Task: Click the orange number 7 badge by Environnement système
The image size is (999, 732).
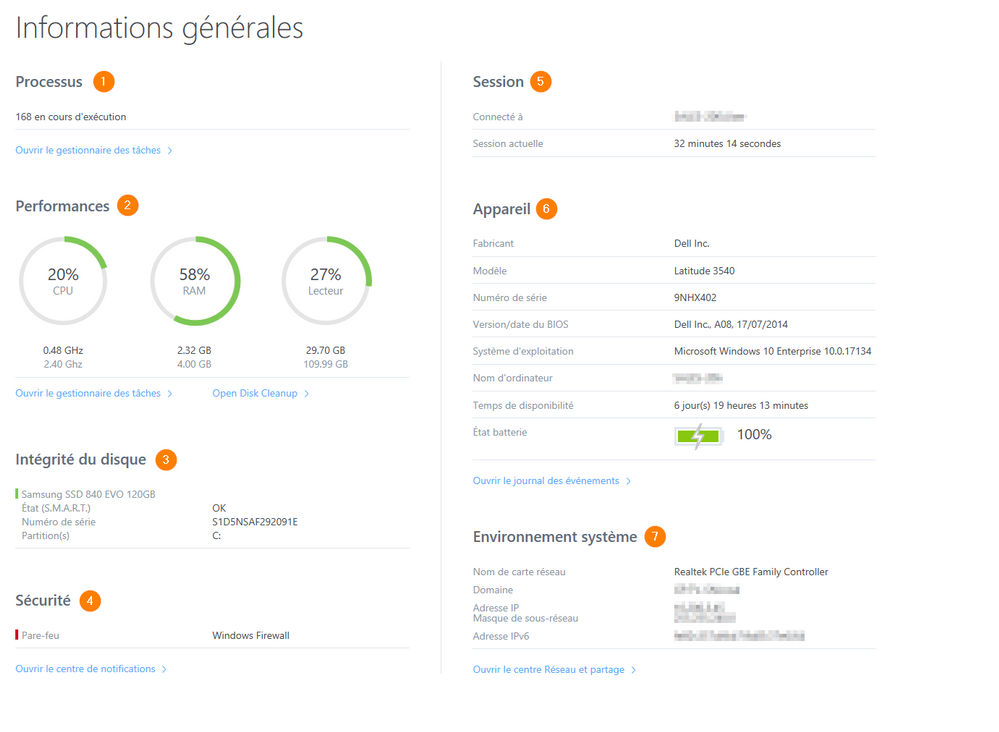Action: coord(654,536)
